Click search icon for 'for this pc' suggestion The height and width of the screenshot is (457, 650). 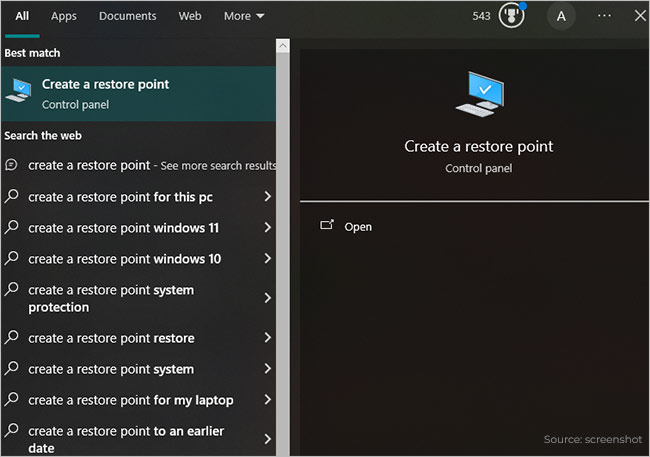coord(12,195)
